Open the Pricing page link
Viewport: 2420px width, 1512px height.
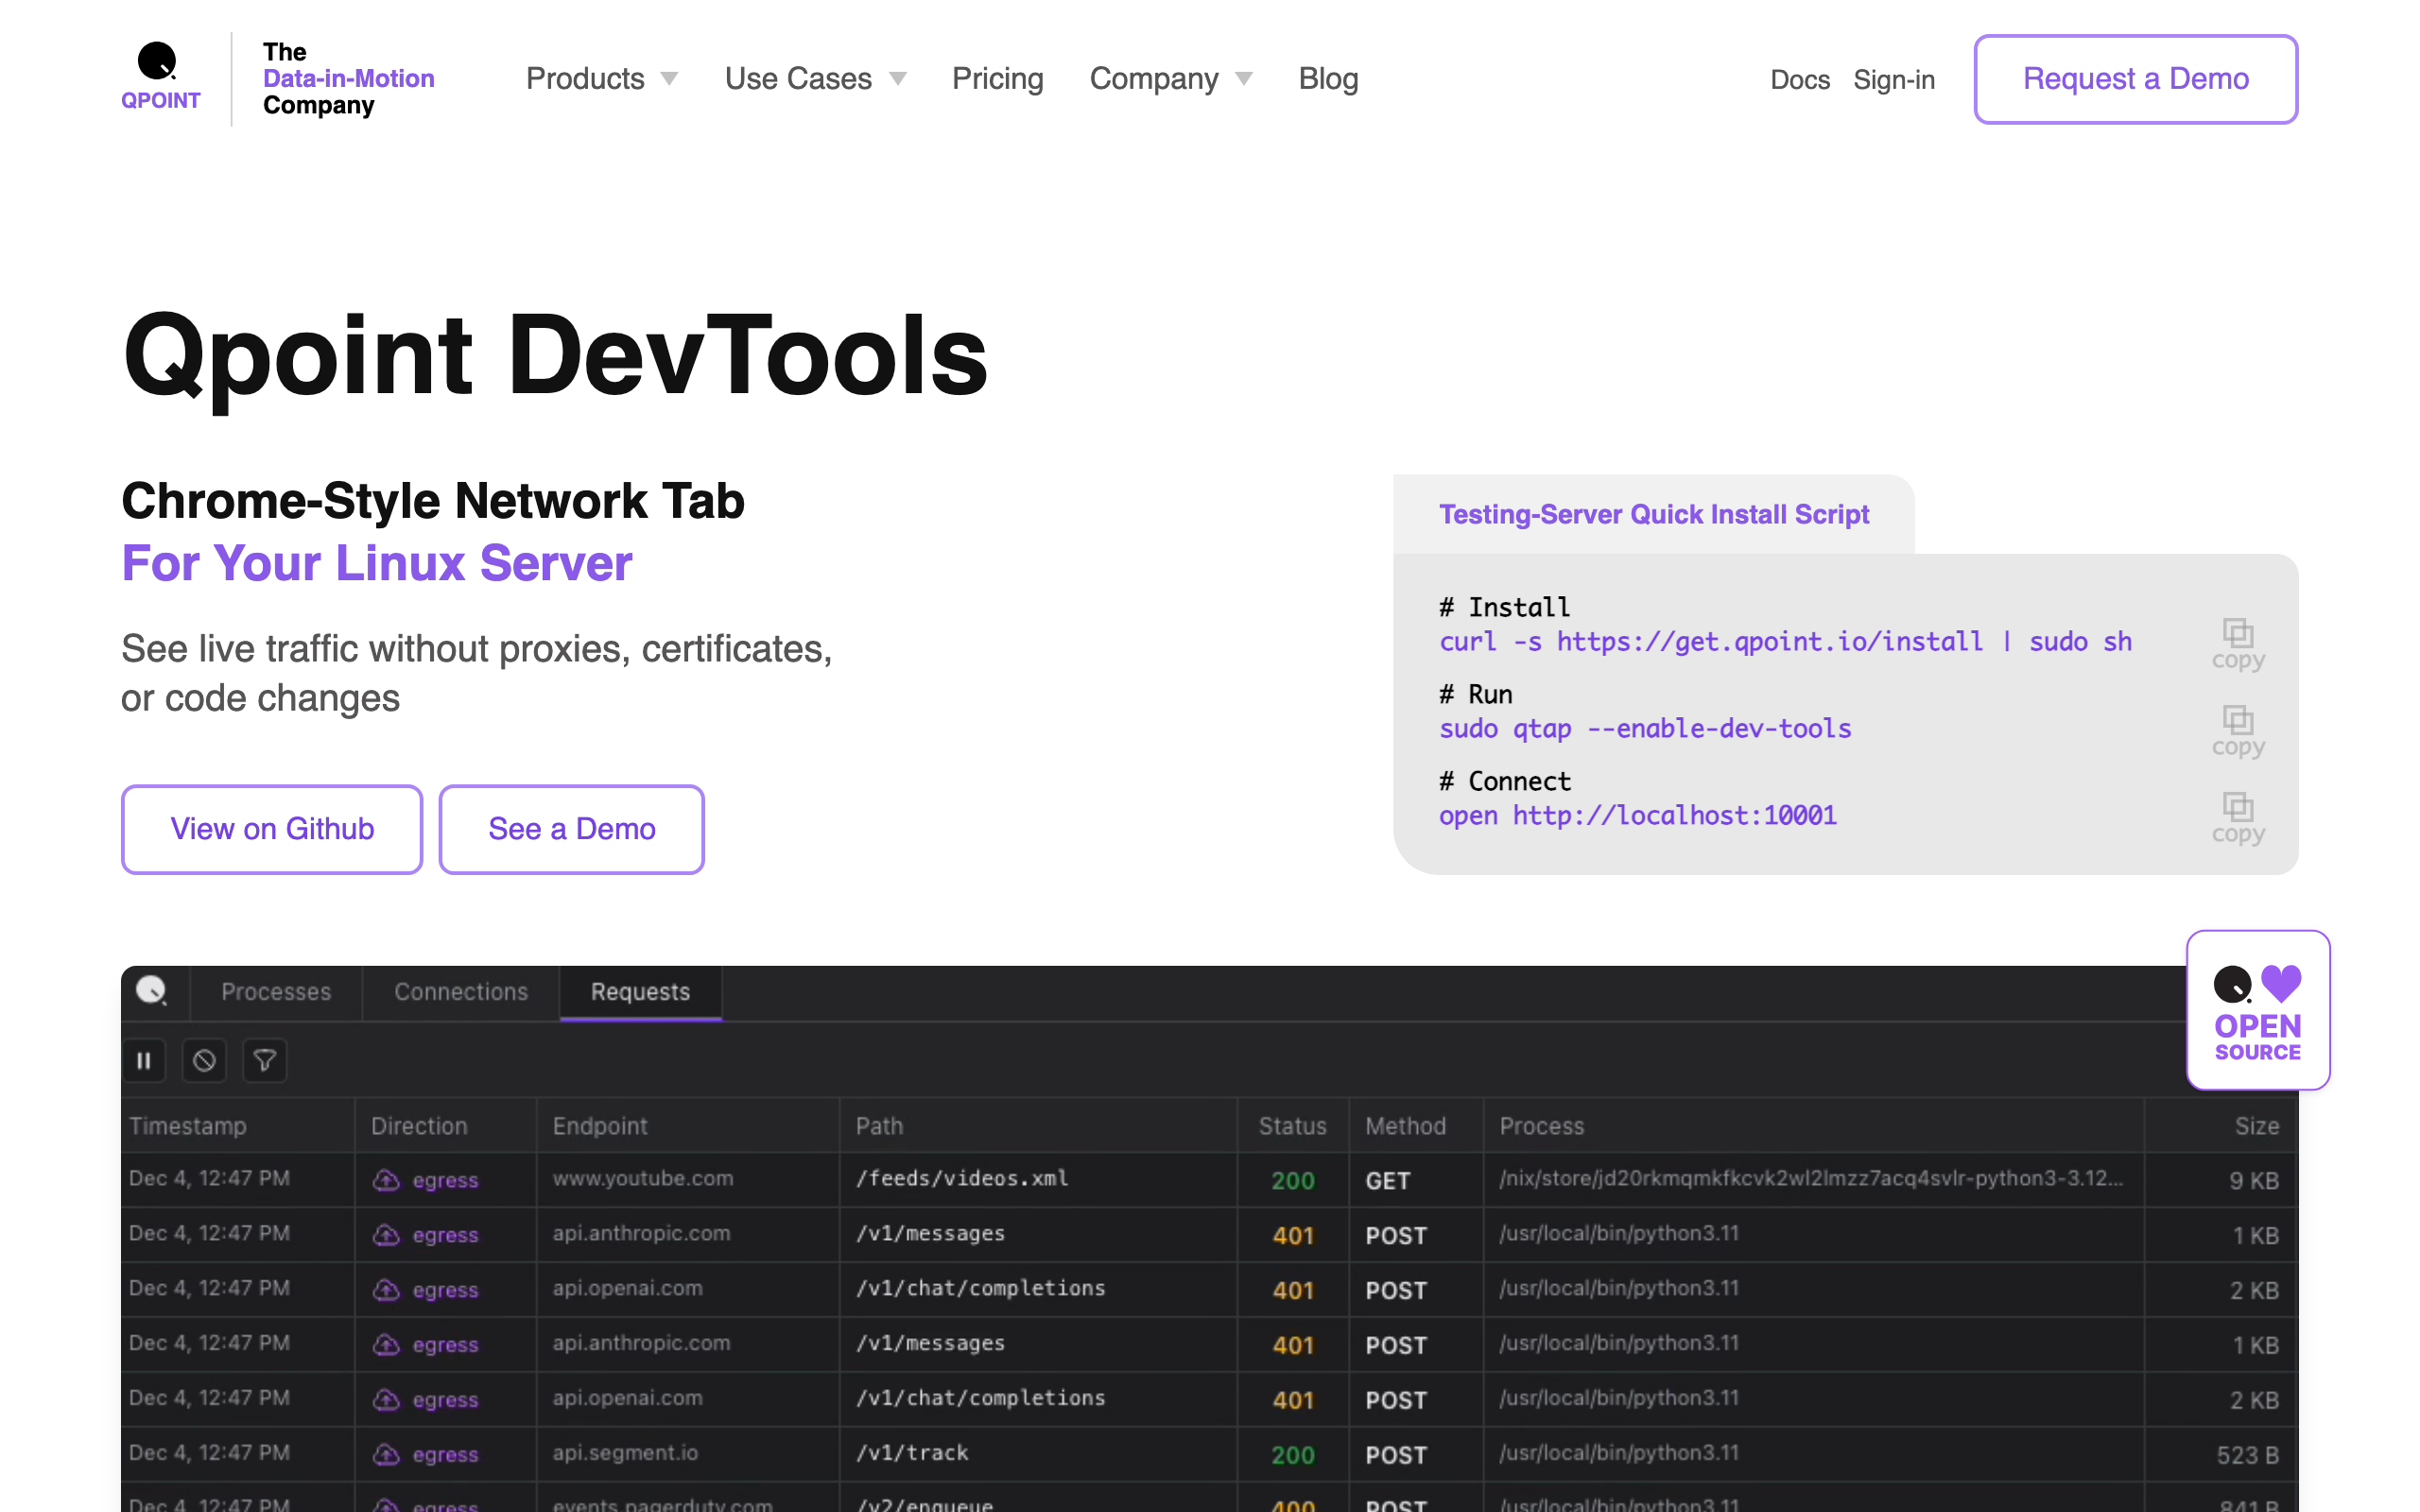tap(997, 78)
